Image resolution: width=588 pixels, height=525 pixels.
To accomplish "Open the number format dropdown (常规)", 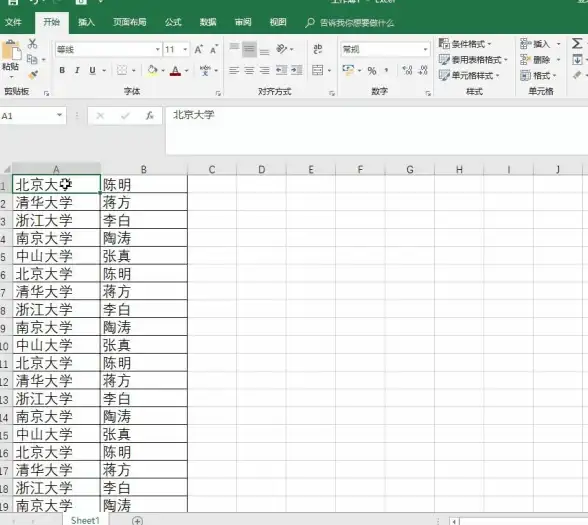I will (425, 50).
